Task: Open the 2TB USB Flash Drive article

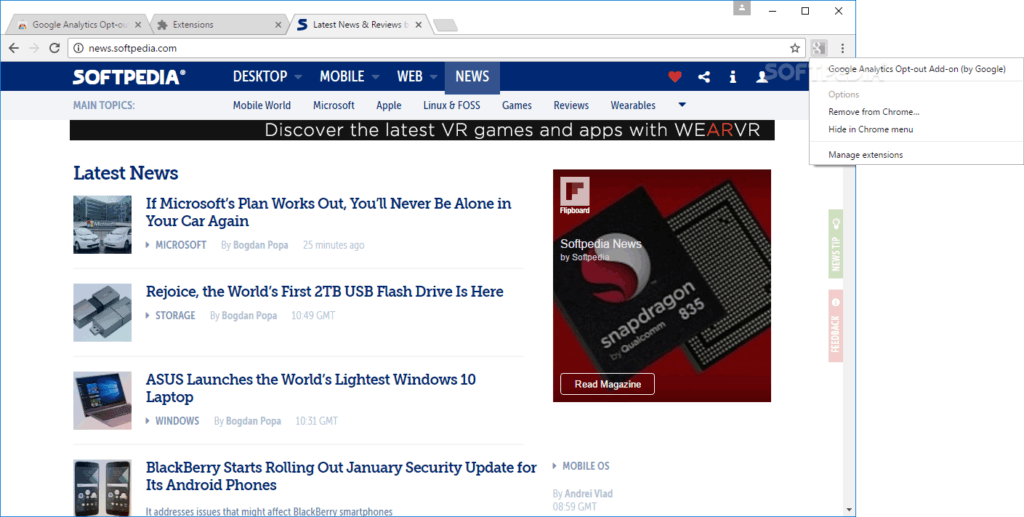Action: (325, 291)
